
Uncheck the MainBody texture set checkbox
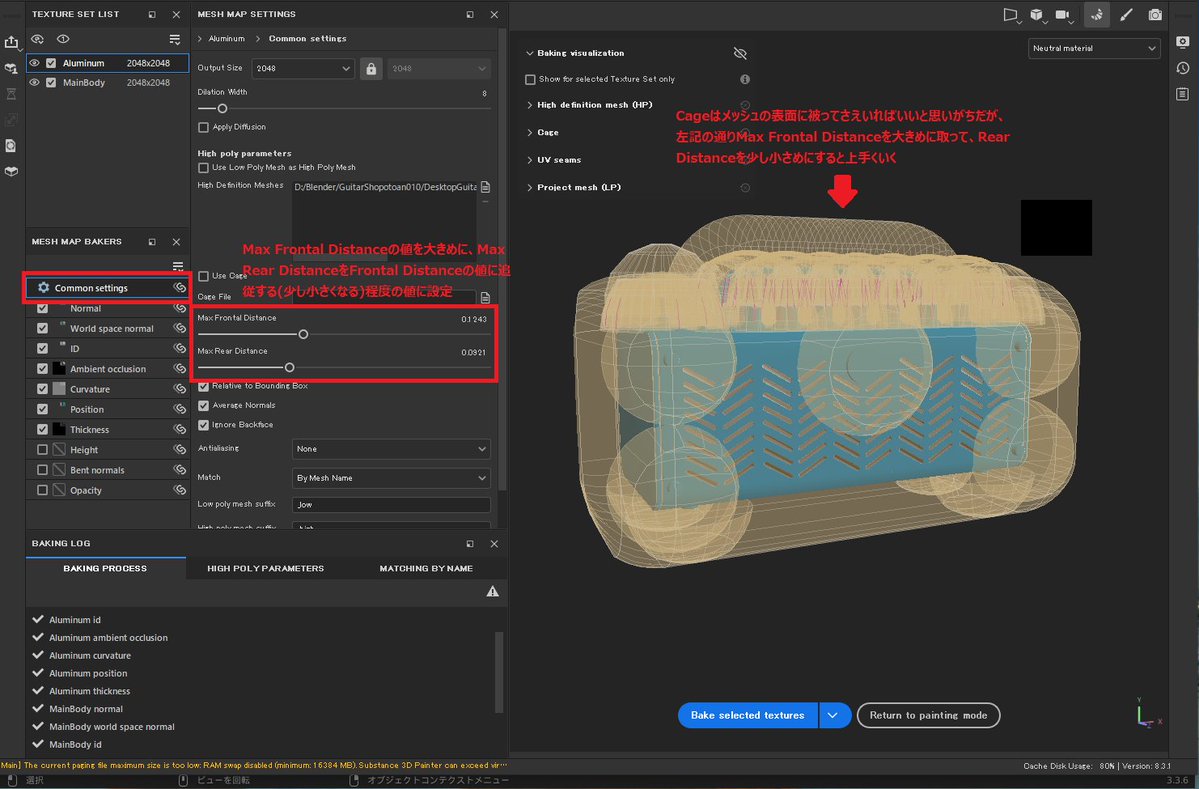point(51,83)
